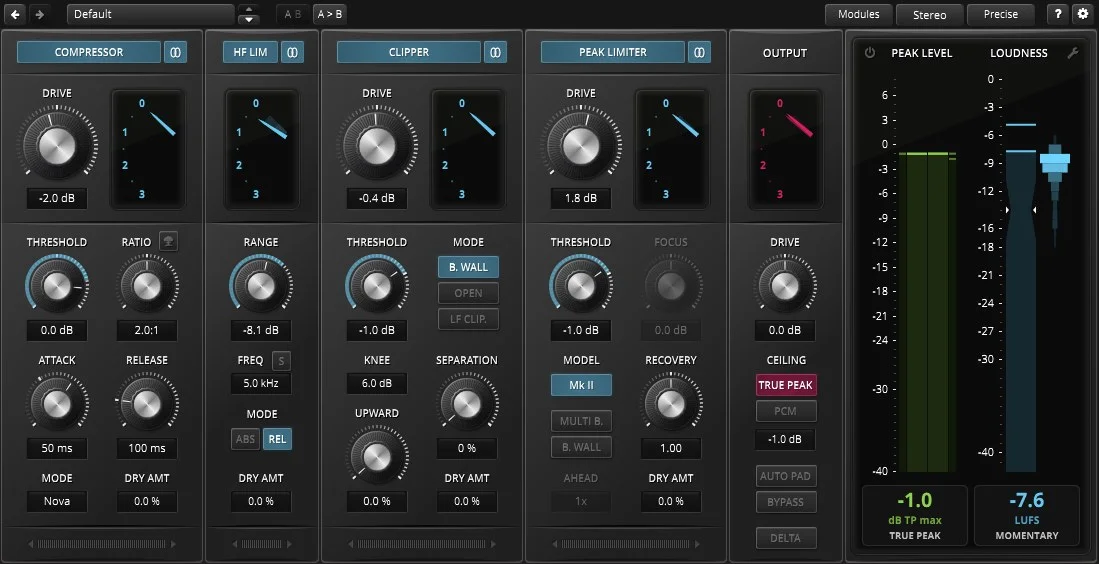Click the Compressor Attack knob
The width and height of the screenshot is (1099, 564).
[57, 403]
